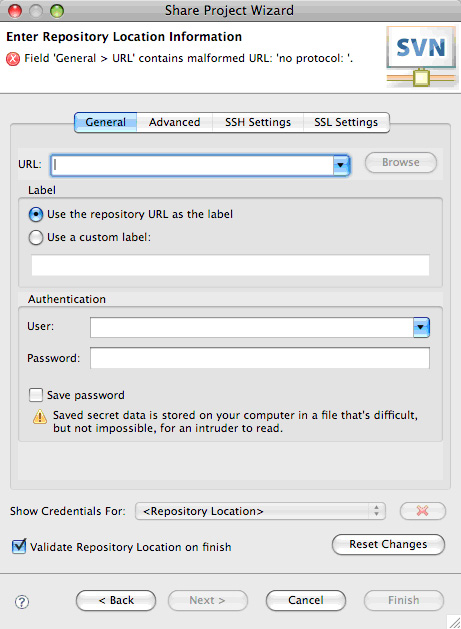Close the wizard with red window button
The width and height of the screenshot is (461, 629).
pos(15,11)
